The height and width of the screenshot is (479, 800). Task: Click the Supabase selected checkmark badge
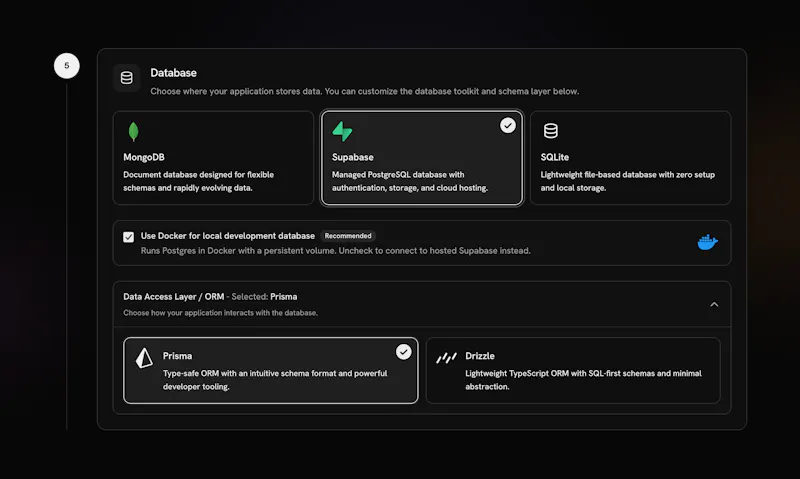coord(507,125)
